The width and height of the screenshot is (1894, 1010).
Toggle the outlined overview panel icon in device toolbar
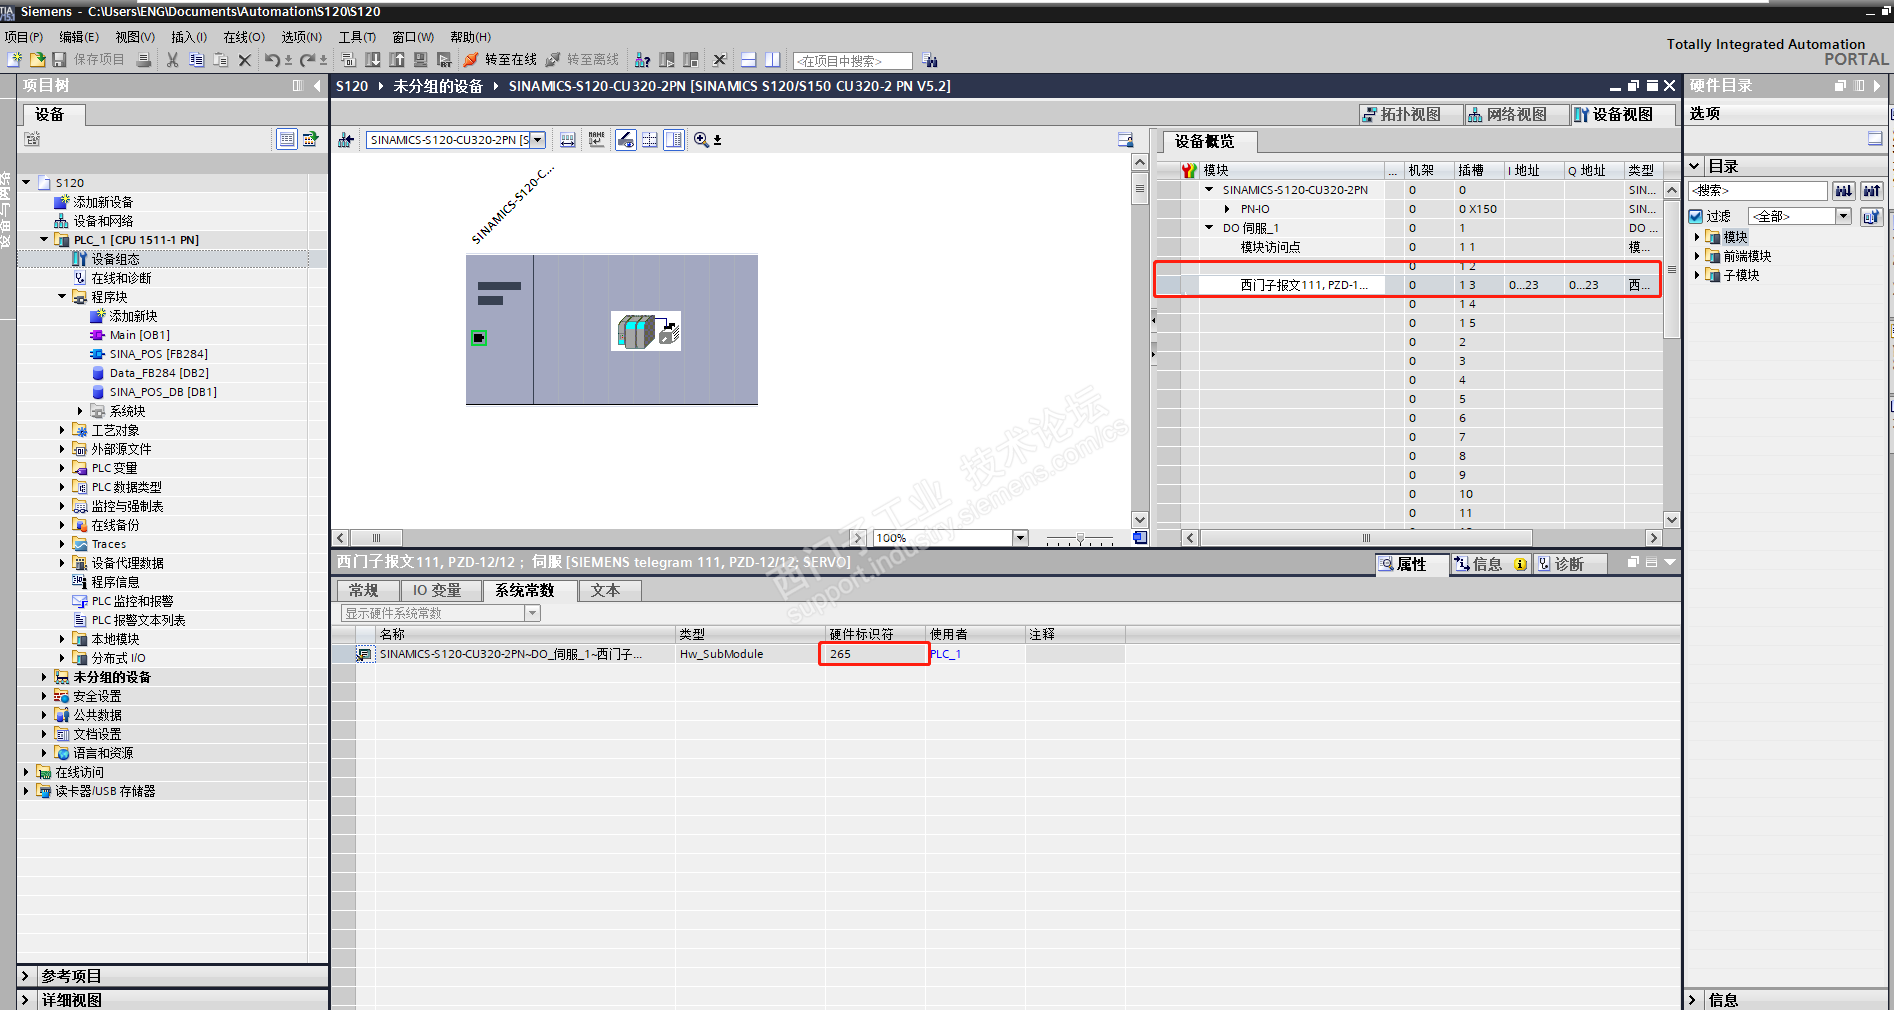674,140
